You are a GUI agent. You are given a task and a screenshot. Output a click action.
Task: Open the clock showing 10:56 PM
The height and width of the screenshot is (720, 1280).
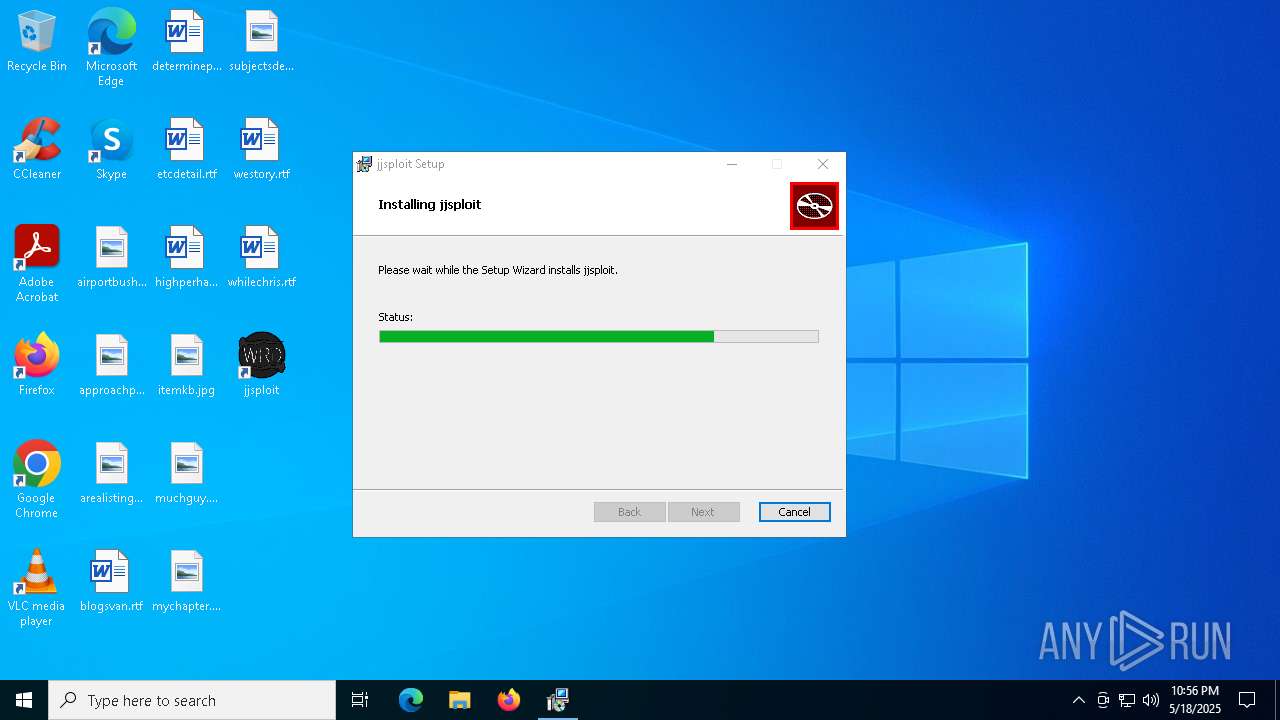(1195, 700)
